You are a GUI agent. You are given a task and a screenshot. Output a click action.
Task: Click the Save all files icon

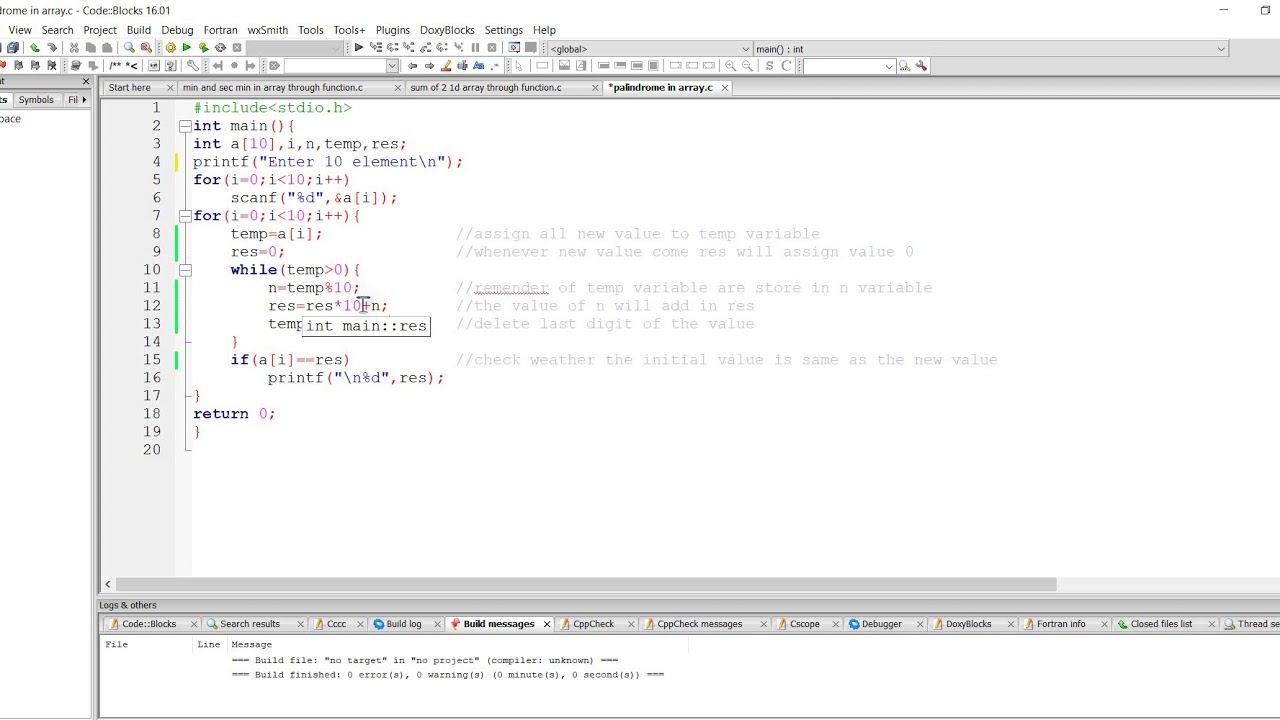tap(13, 48)
